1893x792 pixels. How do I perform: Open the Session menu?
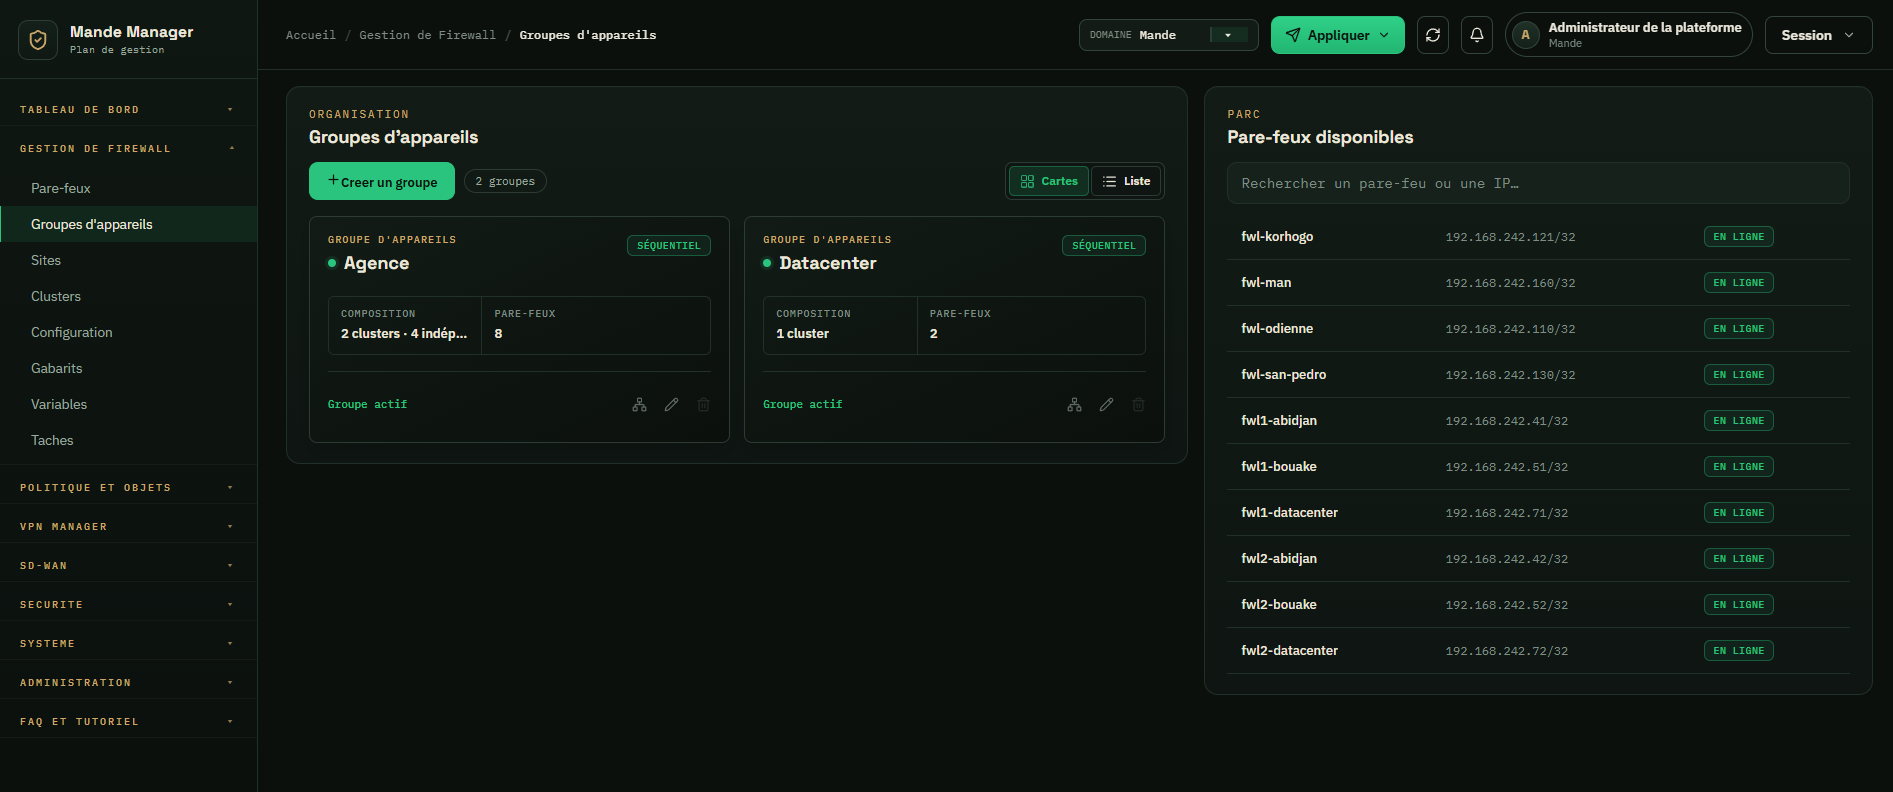(1818, 35)
